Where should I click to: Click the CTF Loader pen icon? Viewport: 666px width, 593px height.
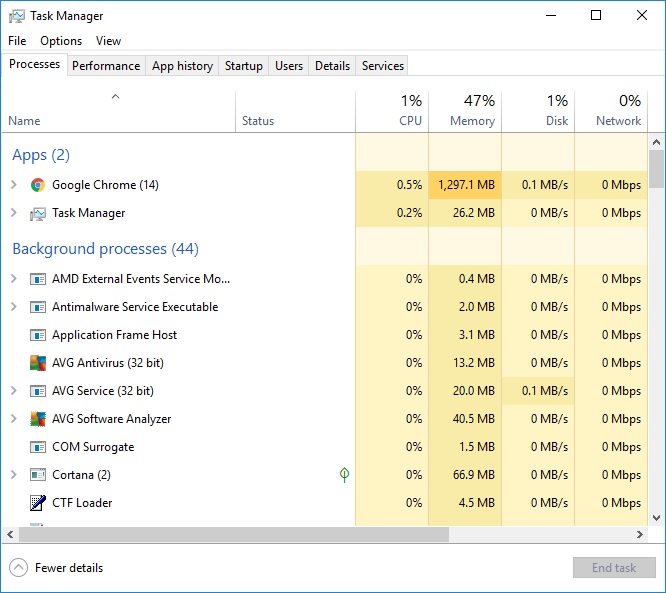38,503
